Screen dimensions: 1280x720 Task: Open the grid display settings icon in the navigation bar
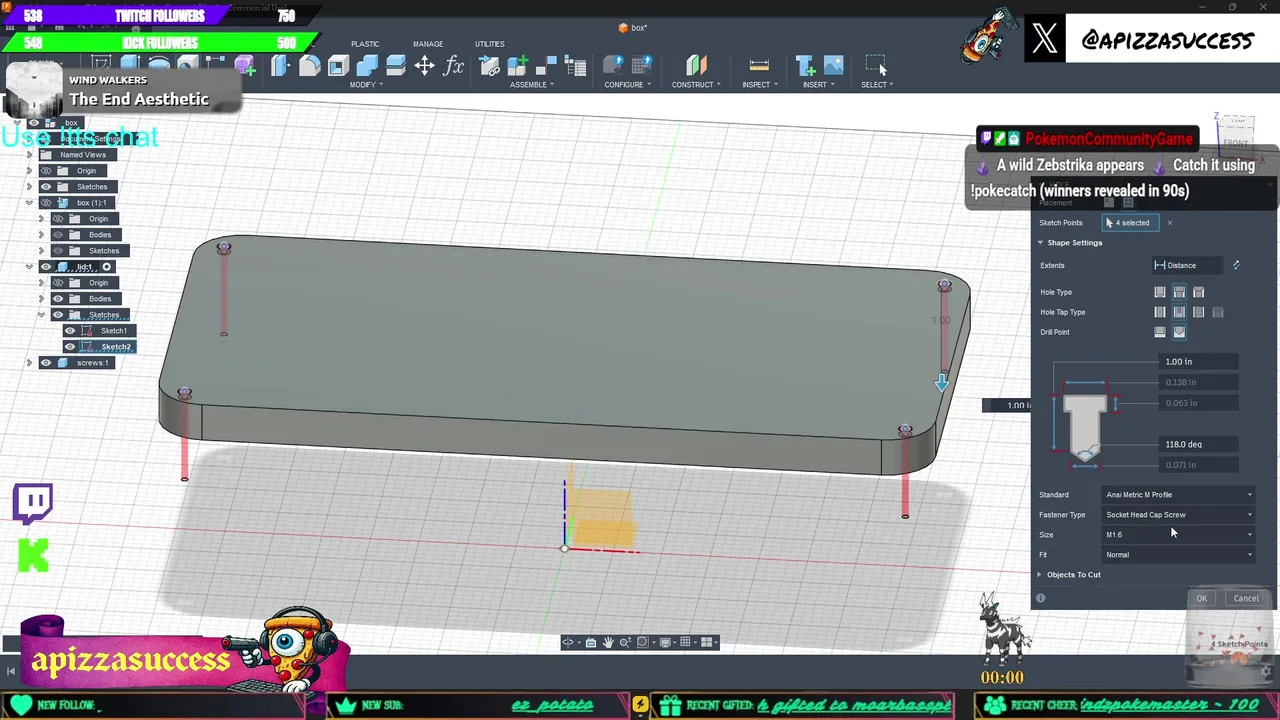(x=684, y=642)
